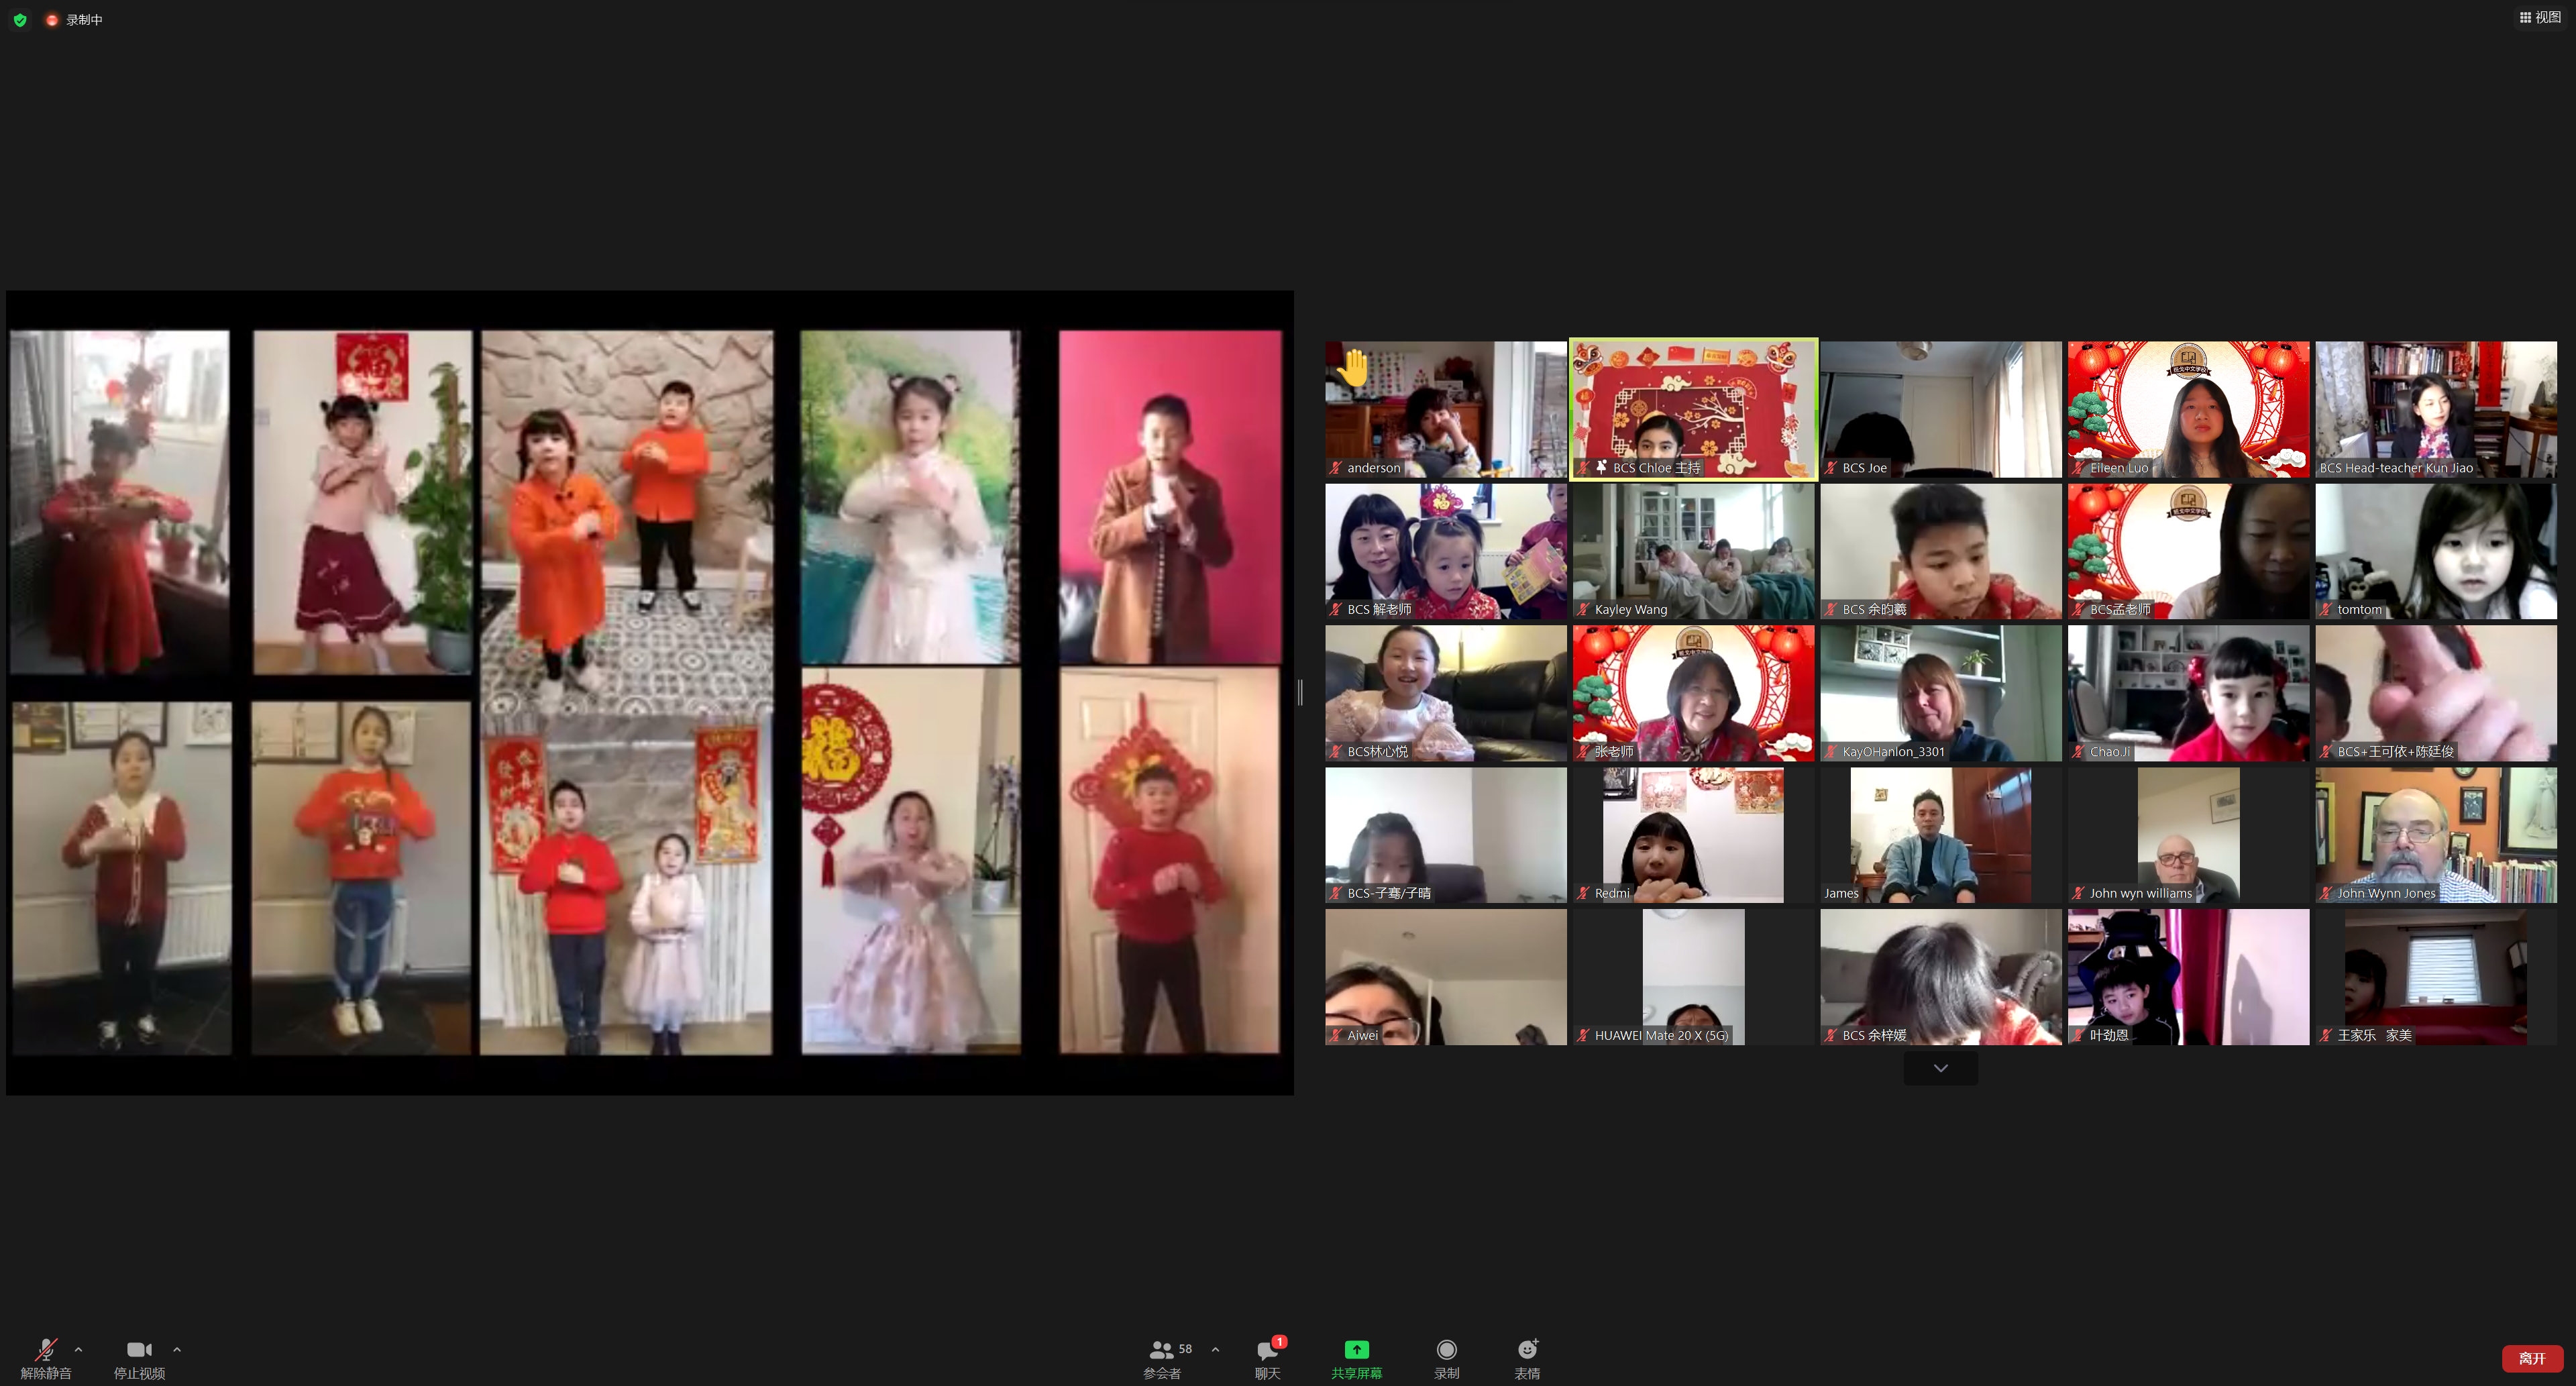Show next page of video thumbnails

(x=1940, y=1068)
